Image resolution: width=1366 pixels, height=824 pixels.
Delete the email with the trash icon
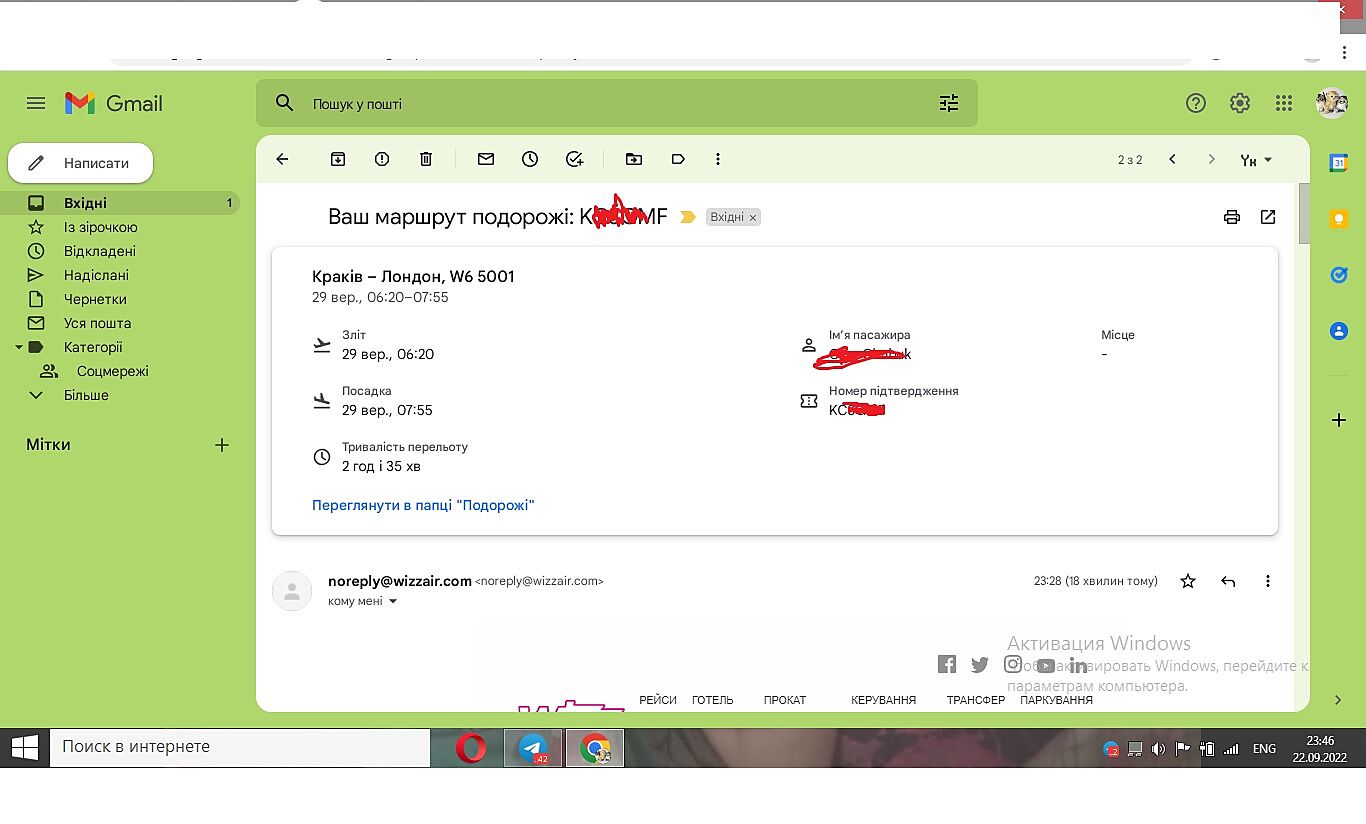click(x=426, y=159)
